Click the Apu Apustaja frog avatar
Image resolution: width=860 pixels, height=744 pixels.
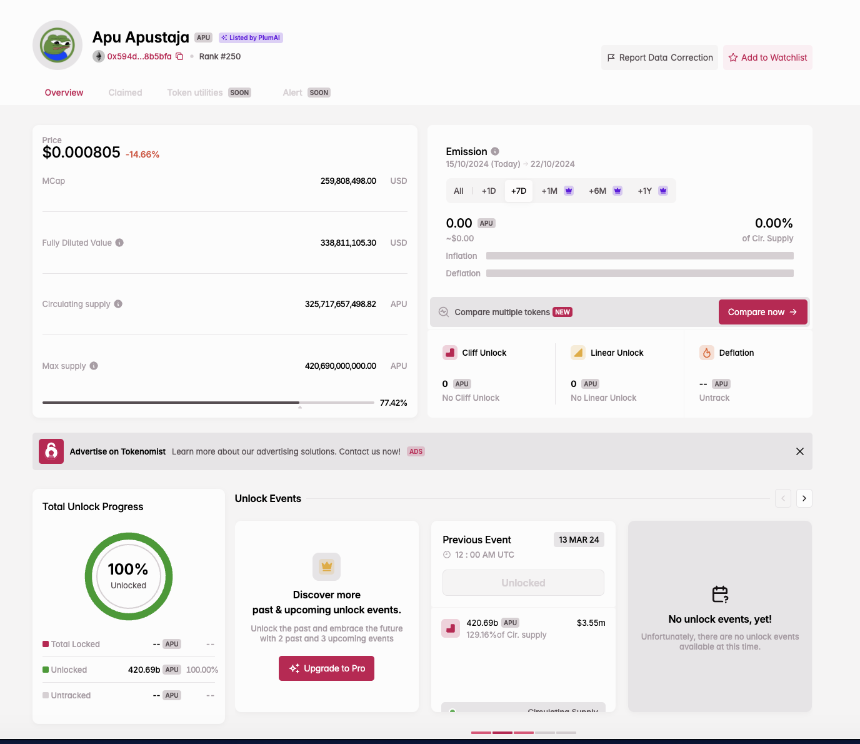[x=58, y=45]
